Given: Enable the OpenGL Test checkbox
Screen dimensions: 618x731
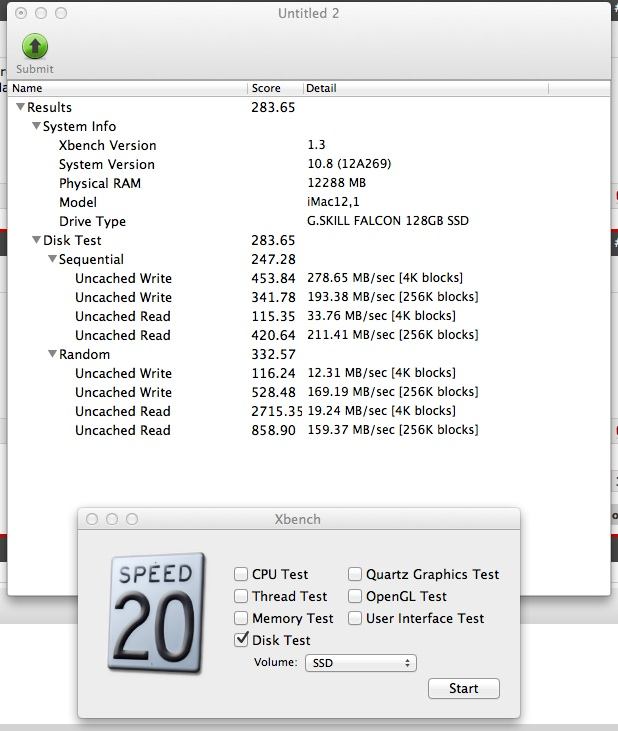Looking at the screenshot, I should pos(355,596).
